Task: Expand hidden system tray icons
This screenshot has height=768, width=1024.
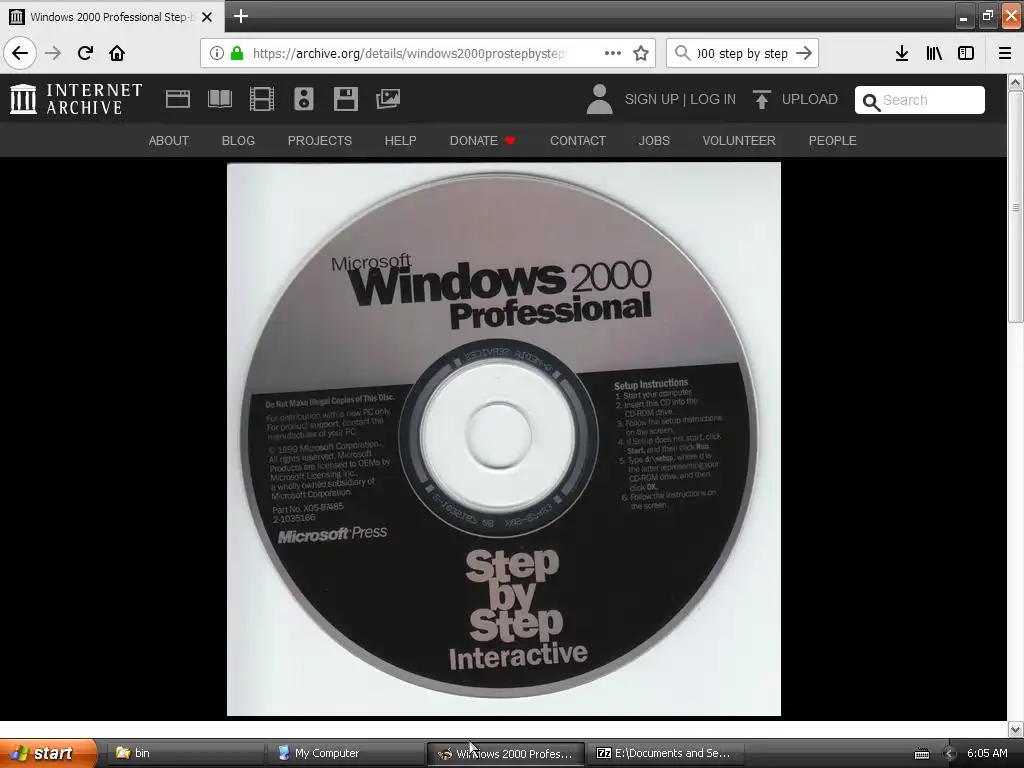Action: point(950,754)
